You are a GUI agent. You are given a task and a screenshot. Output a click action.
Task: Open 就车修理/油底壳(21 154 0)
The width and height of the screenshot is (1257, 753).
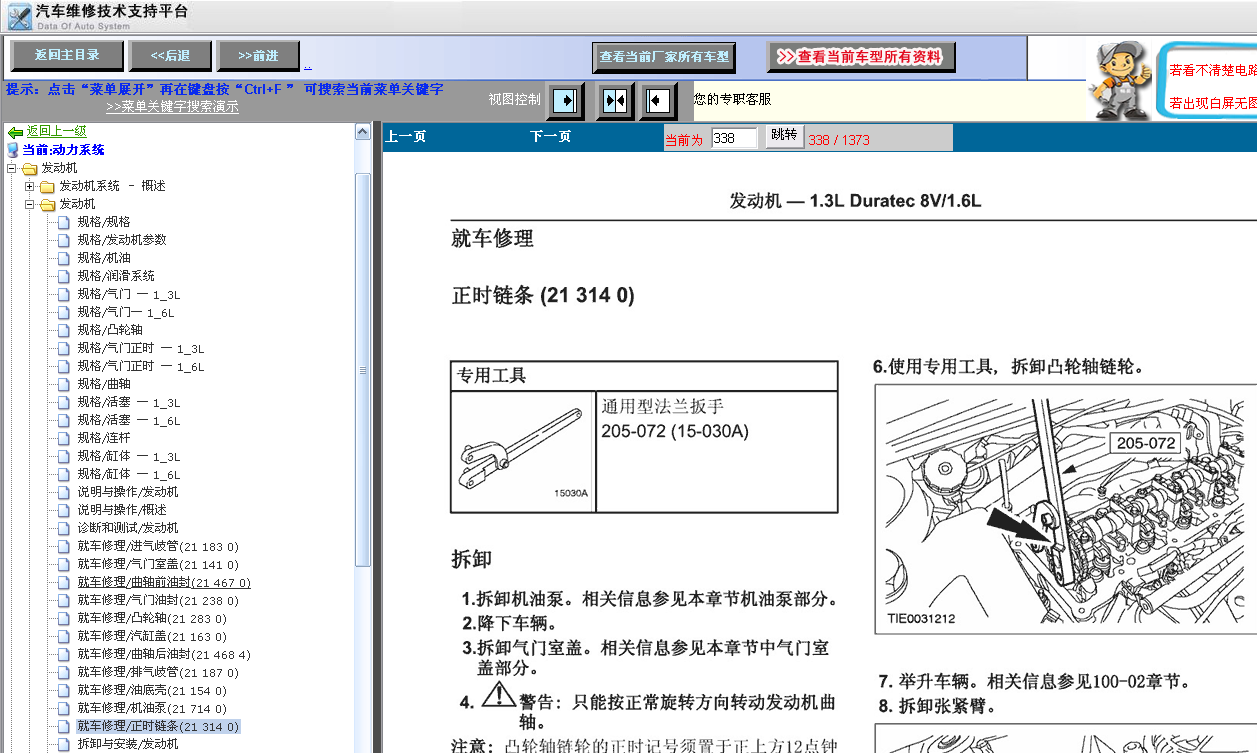[152, 690]
